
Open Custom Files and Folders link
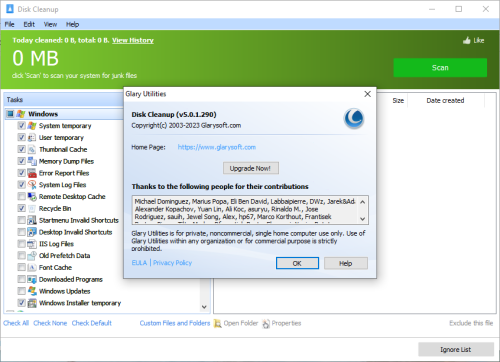pyautogui.click(x=175, y=323)
